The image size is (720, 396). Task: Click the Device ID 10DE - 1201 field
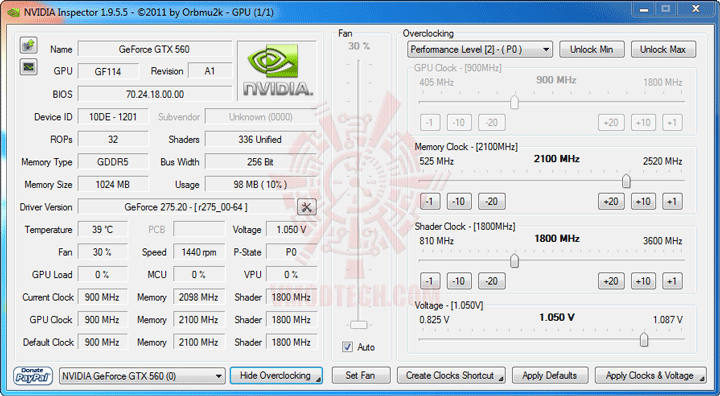(113, 117)
